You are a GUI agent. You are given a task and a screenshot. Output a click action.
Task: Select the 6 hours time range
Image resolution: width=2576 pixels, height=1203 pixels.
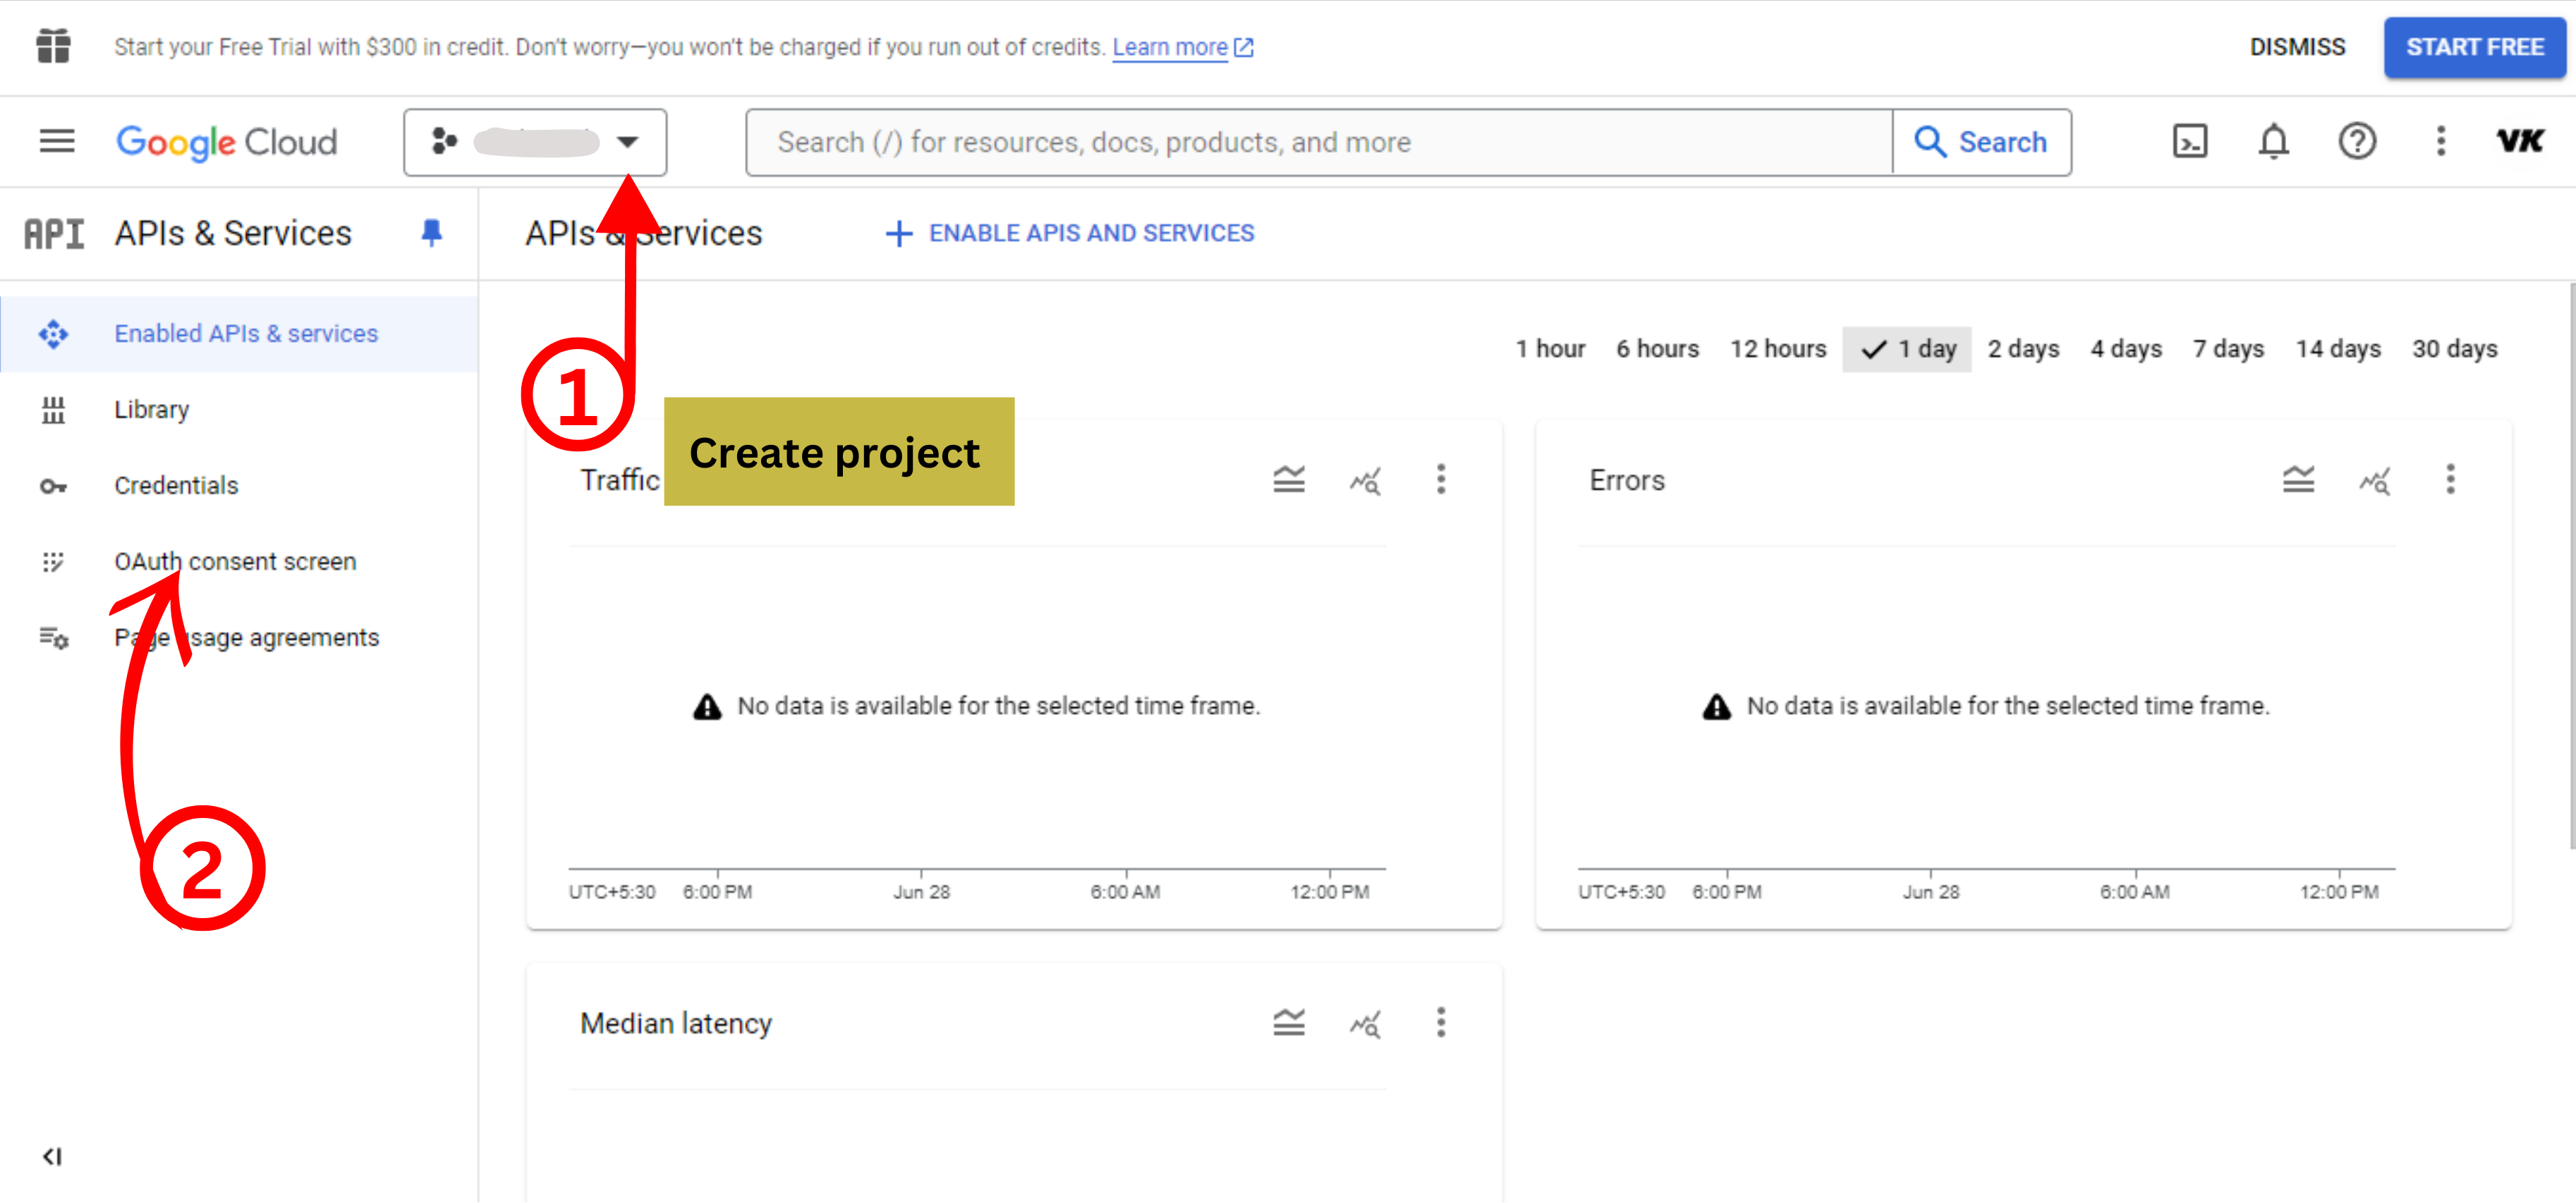[x=1658, y=349]
